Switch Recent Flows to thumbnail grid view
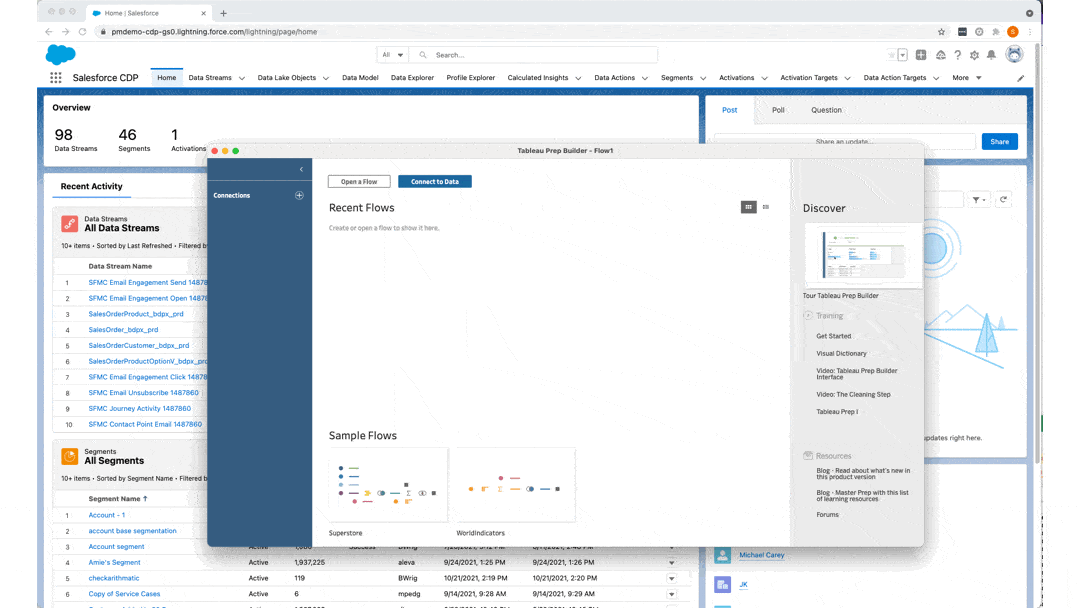This screenshot has width=1080, height=608. click(x=748, y=207)
